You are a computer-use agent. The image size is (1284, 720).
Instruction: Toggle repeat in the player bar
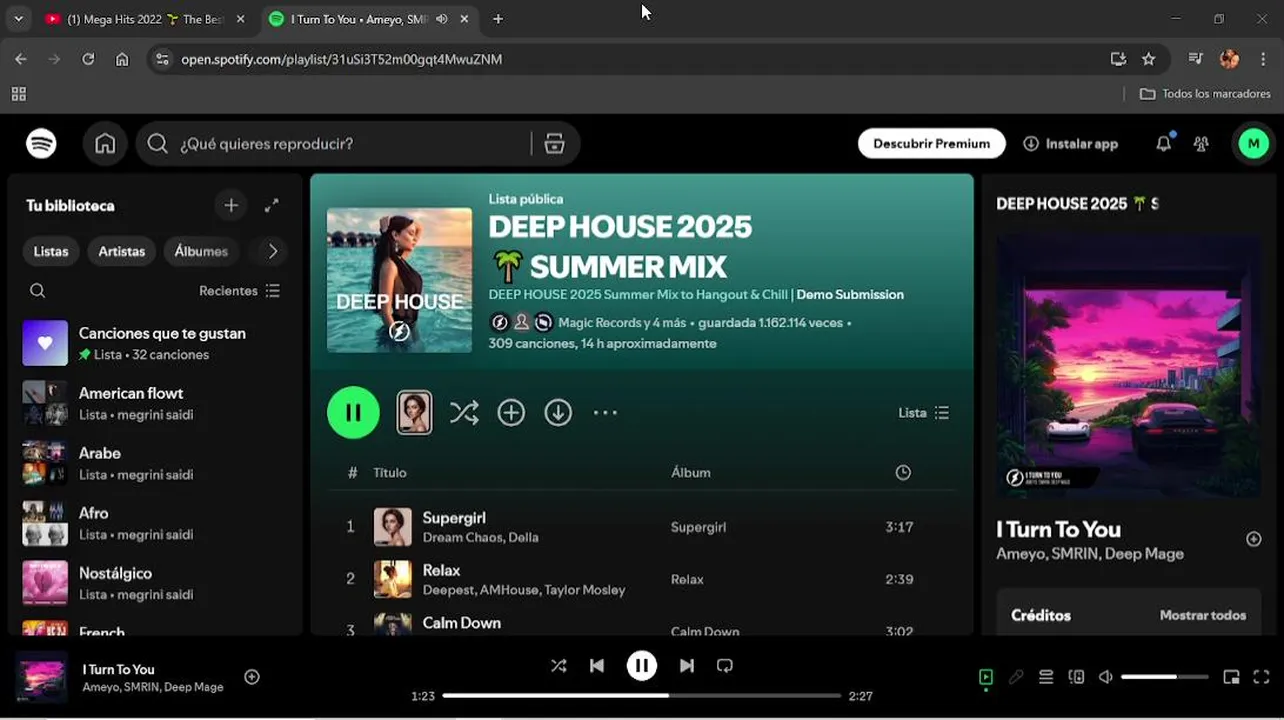pos(725,665)
